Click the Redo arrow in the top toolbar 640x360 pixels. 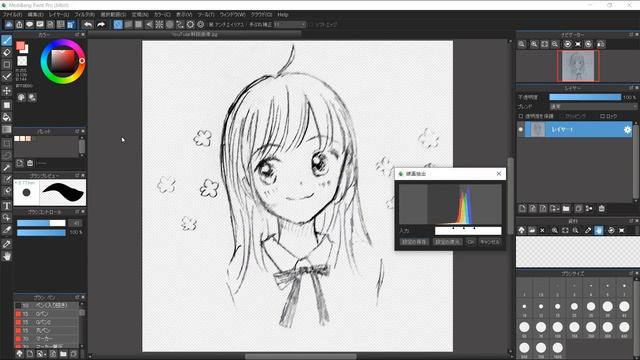point(100,24)
